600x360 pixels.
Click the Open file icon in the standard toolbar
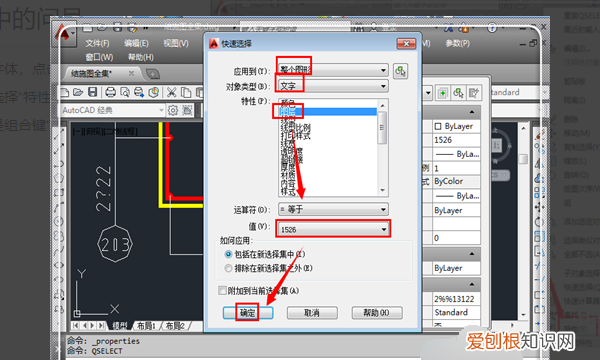tap(78, 92)
